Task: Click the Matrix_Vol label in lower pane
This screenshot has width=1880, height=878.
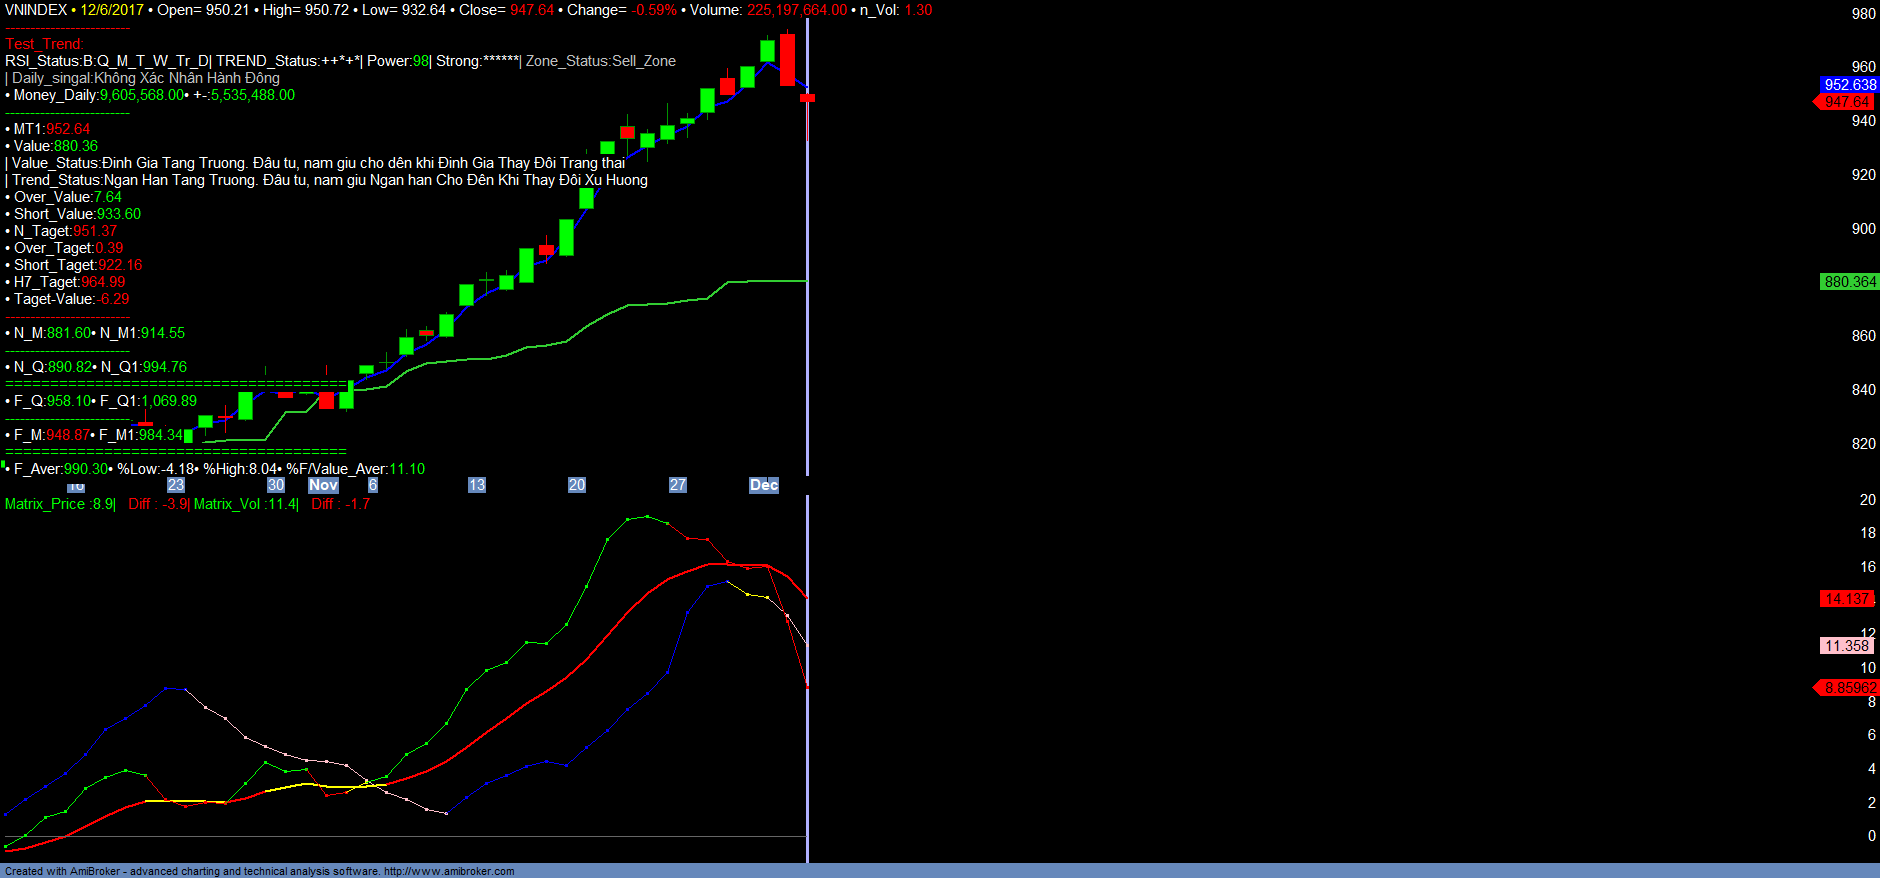Action: tap(228, 504)
